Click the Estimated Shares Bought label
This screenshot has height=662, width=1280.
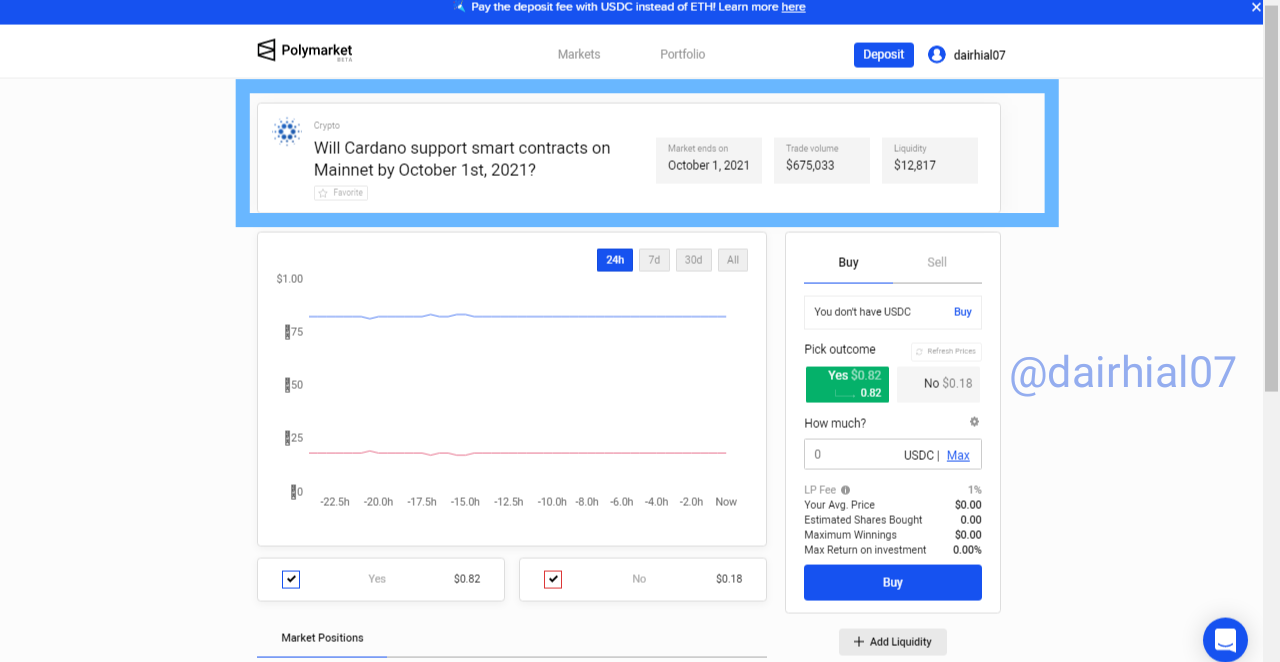coord(864,520)
